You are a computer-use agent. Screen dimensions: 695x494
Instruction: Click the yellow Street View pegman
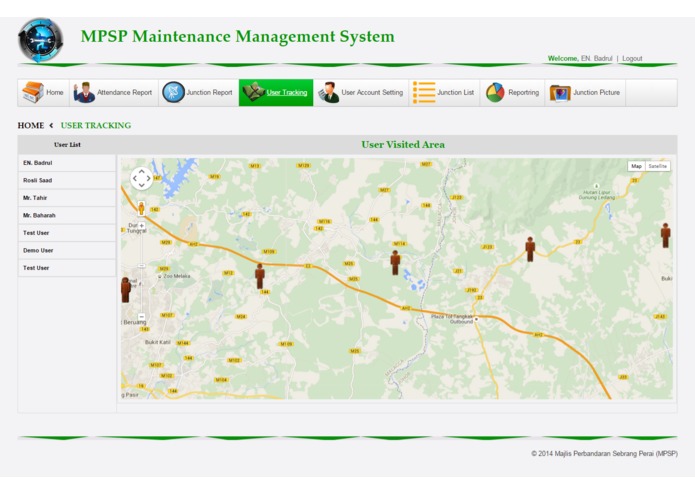[141, 208]
